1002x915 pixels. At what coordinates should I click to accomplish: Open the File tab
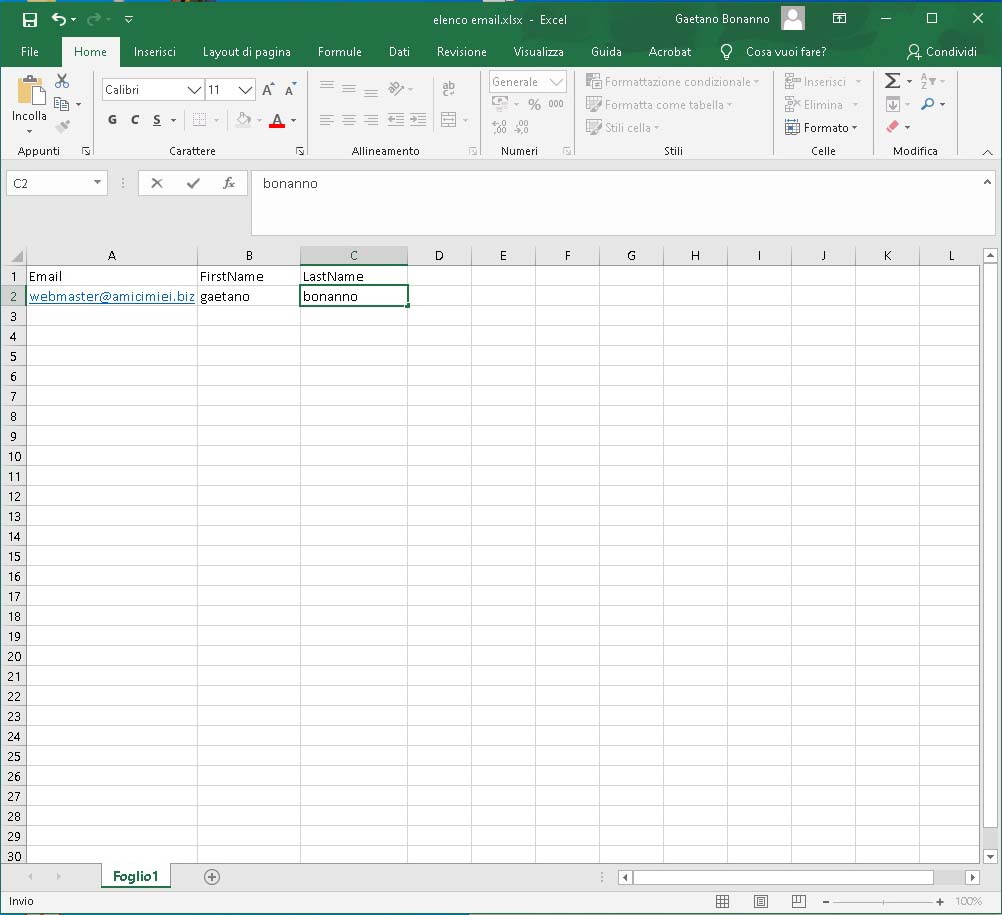(x=29, y=52)
